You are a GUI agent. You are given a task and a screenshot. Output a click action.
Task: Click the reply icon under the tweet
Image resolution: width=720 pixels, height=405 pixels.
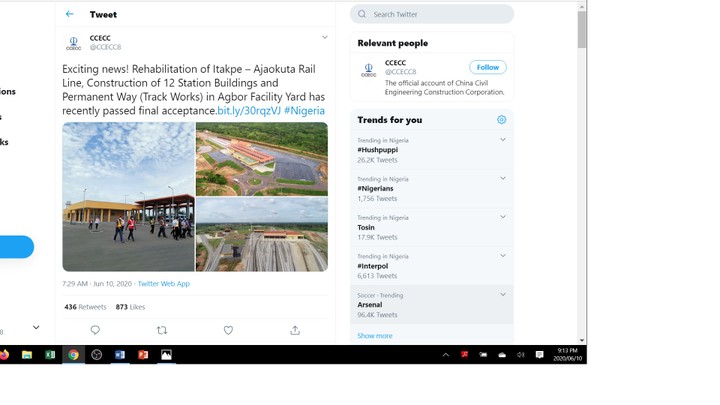pos(95,330)
